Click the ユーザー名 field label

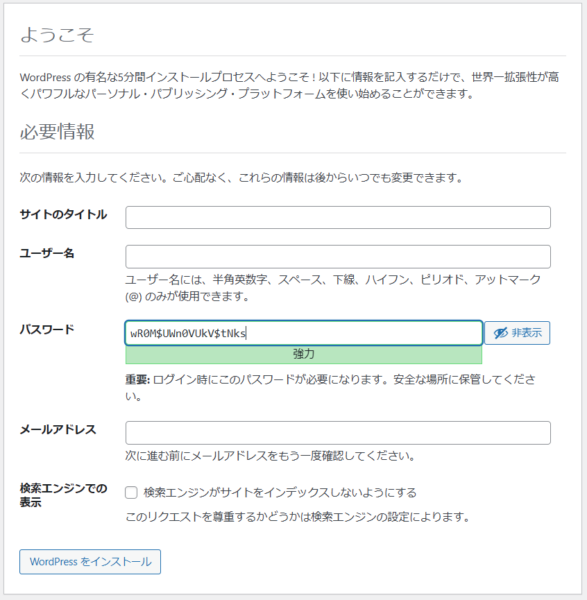(x=47, y=253)
